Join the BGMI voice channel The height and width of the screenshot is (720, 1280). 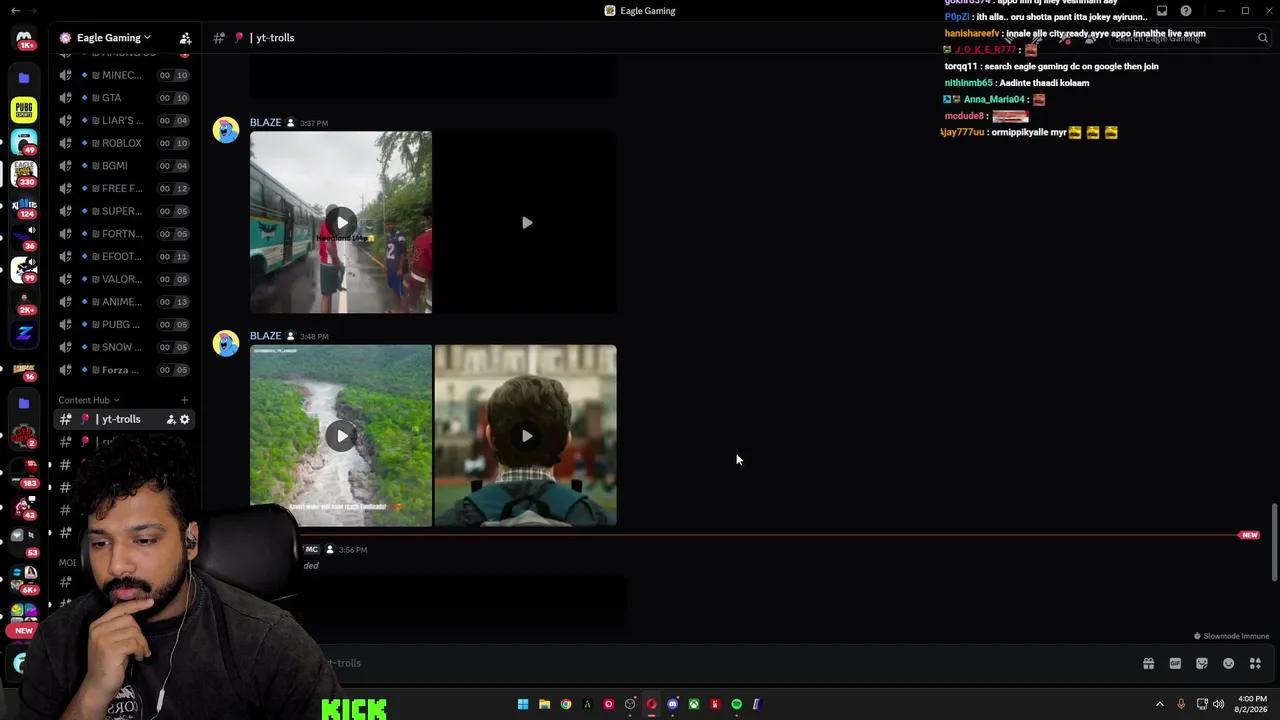coord(124,166)
